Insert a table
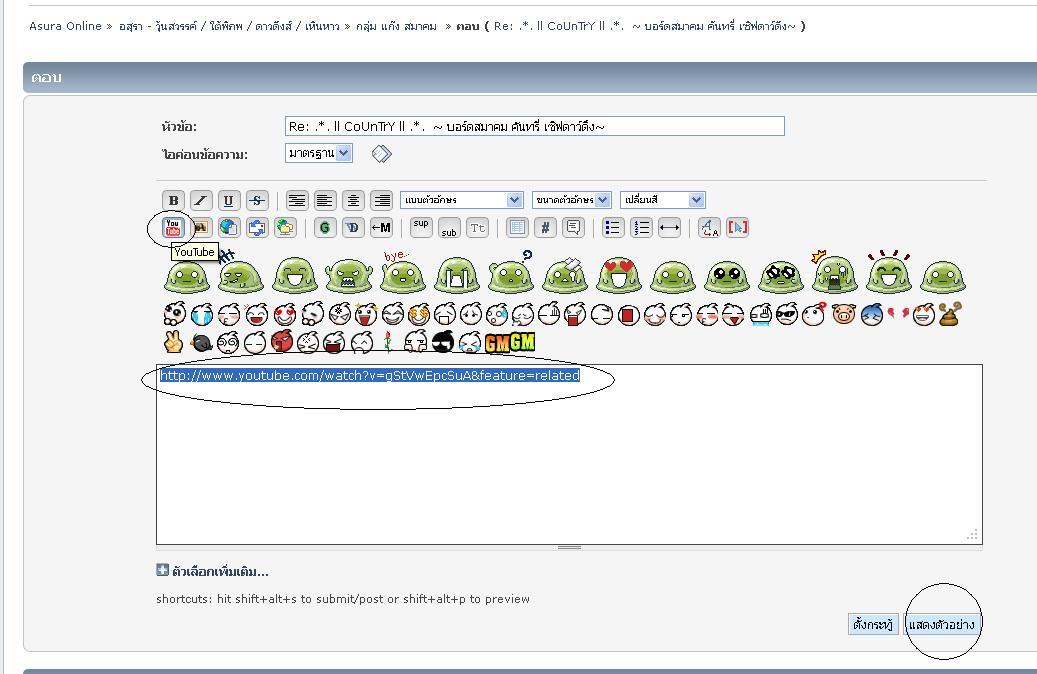1037x674 pixels. [517, 228]
